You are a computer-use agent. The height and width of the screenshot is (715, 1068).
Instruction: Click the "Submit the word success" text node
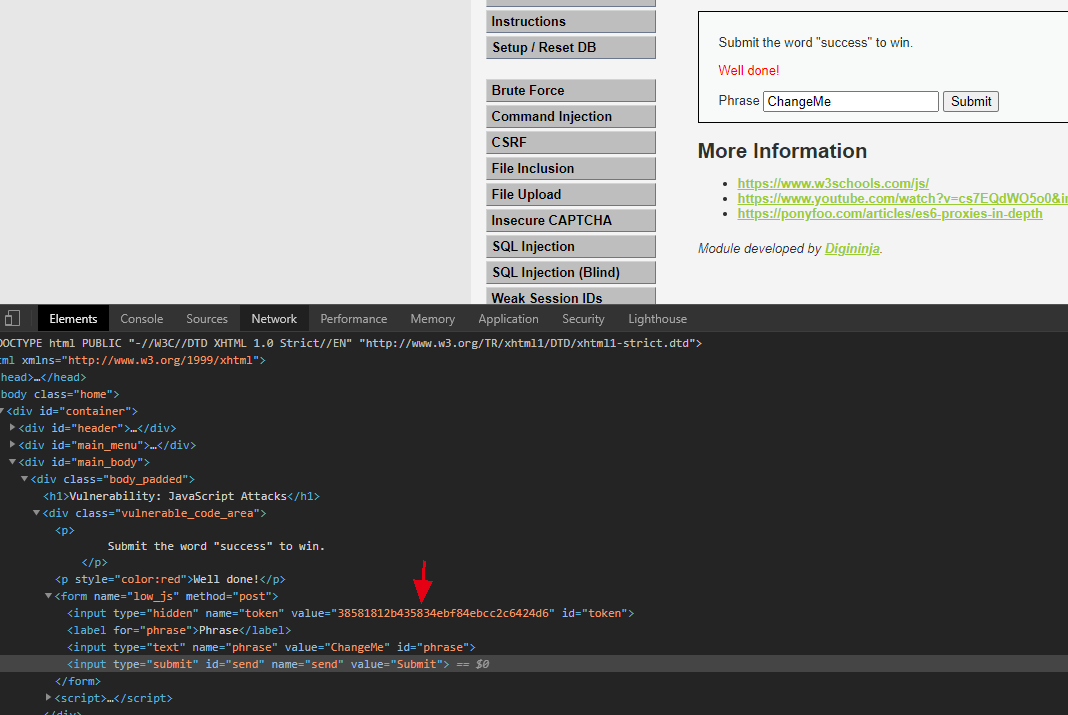pyautogui.click(x=216, y=546)
